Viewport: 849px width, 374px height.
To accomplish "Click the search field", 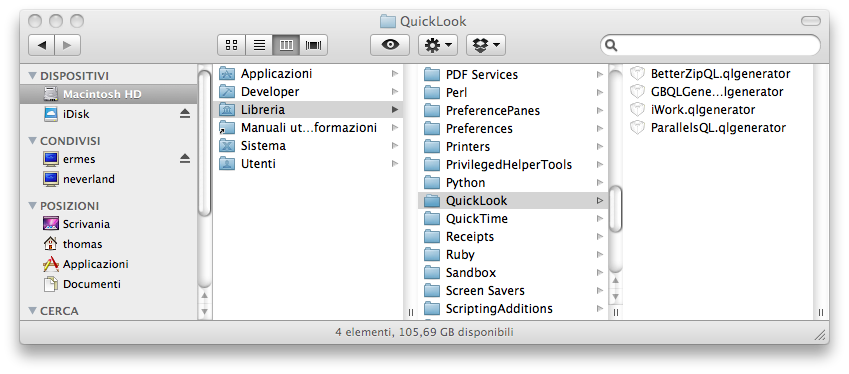I will click(x=710, y=45).
